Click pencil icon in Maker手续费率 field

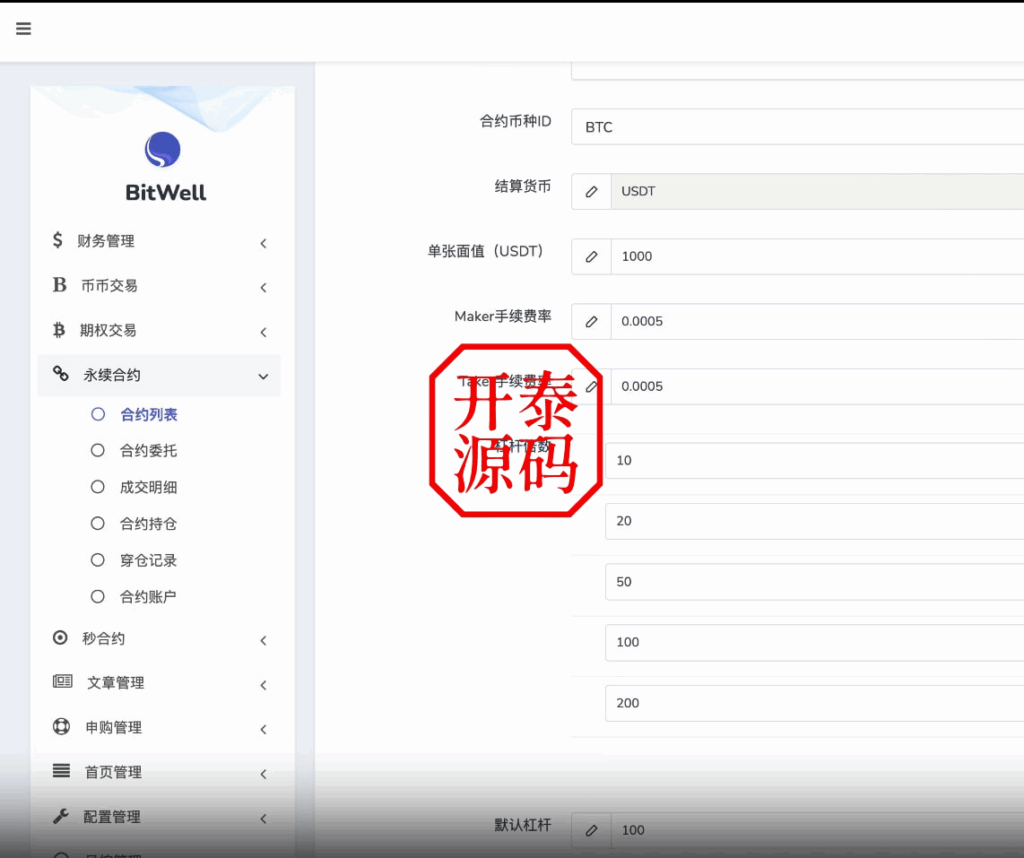(x=591, y=321)
